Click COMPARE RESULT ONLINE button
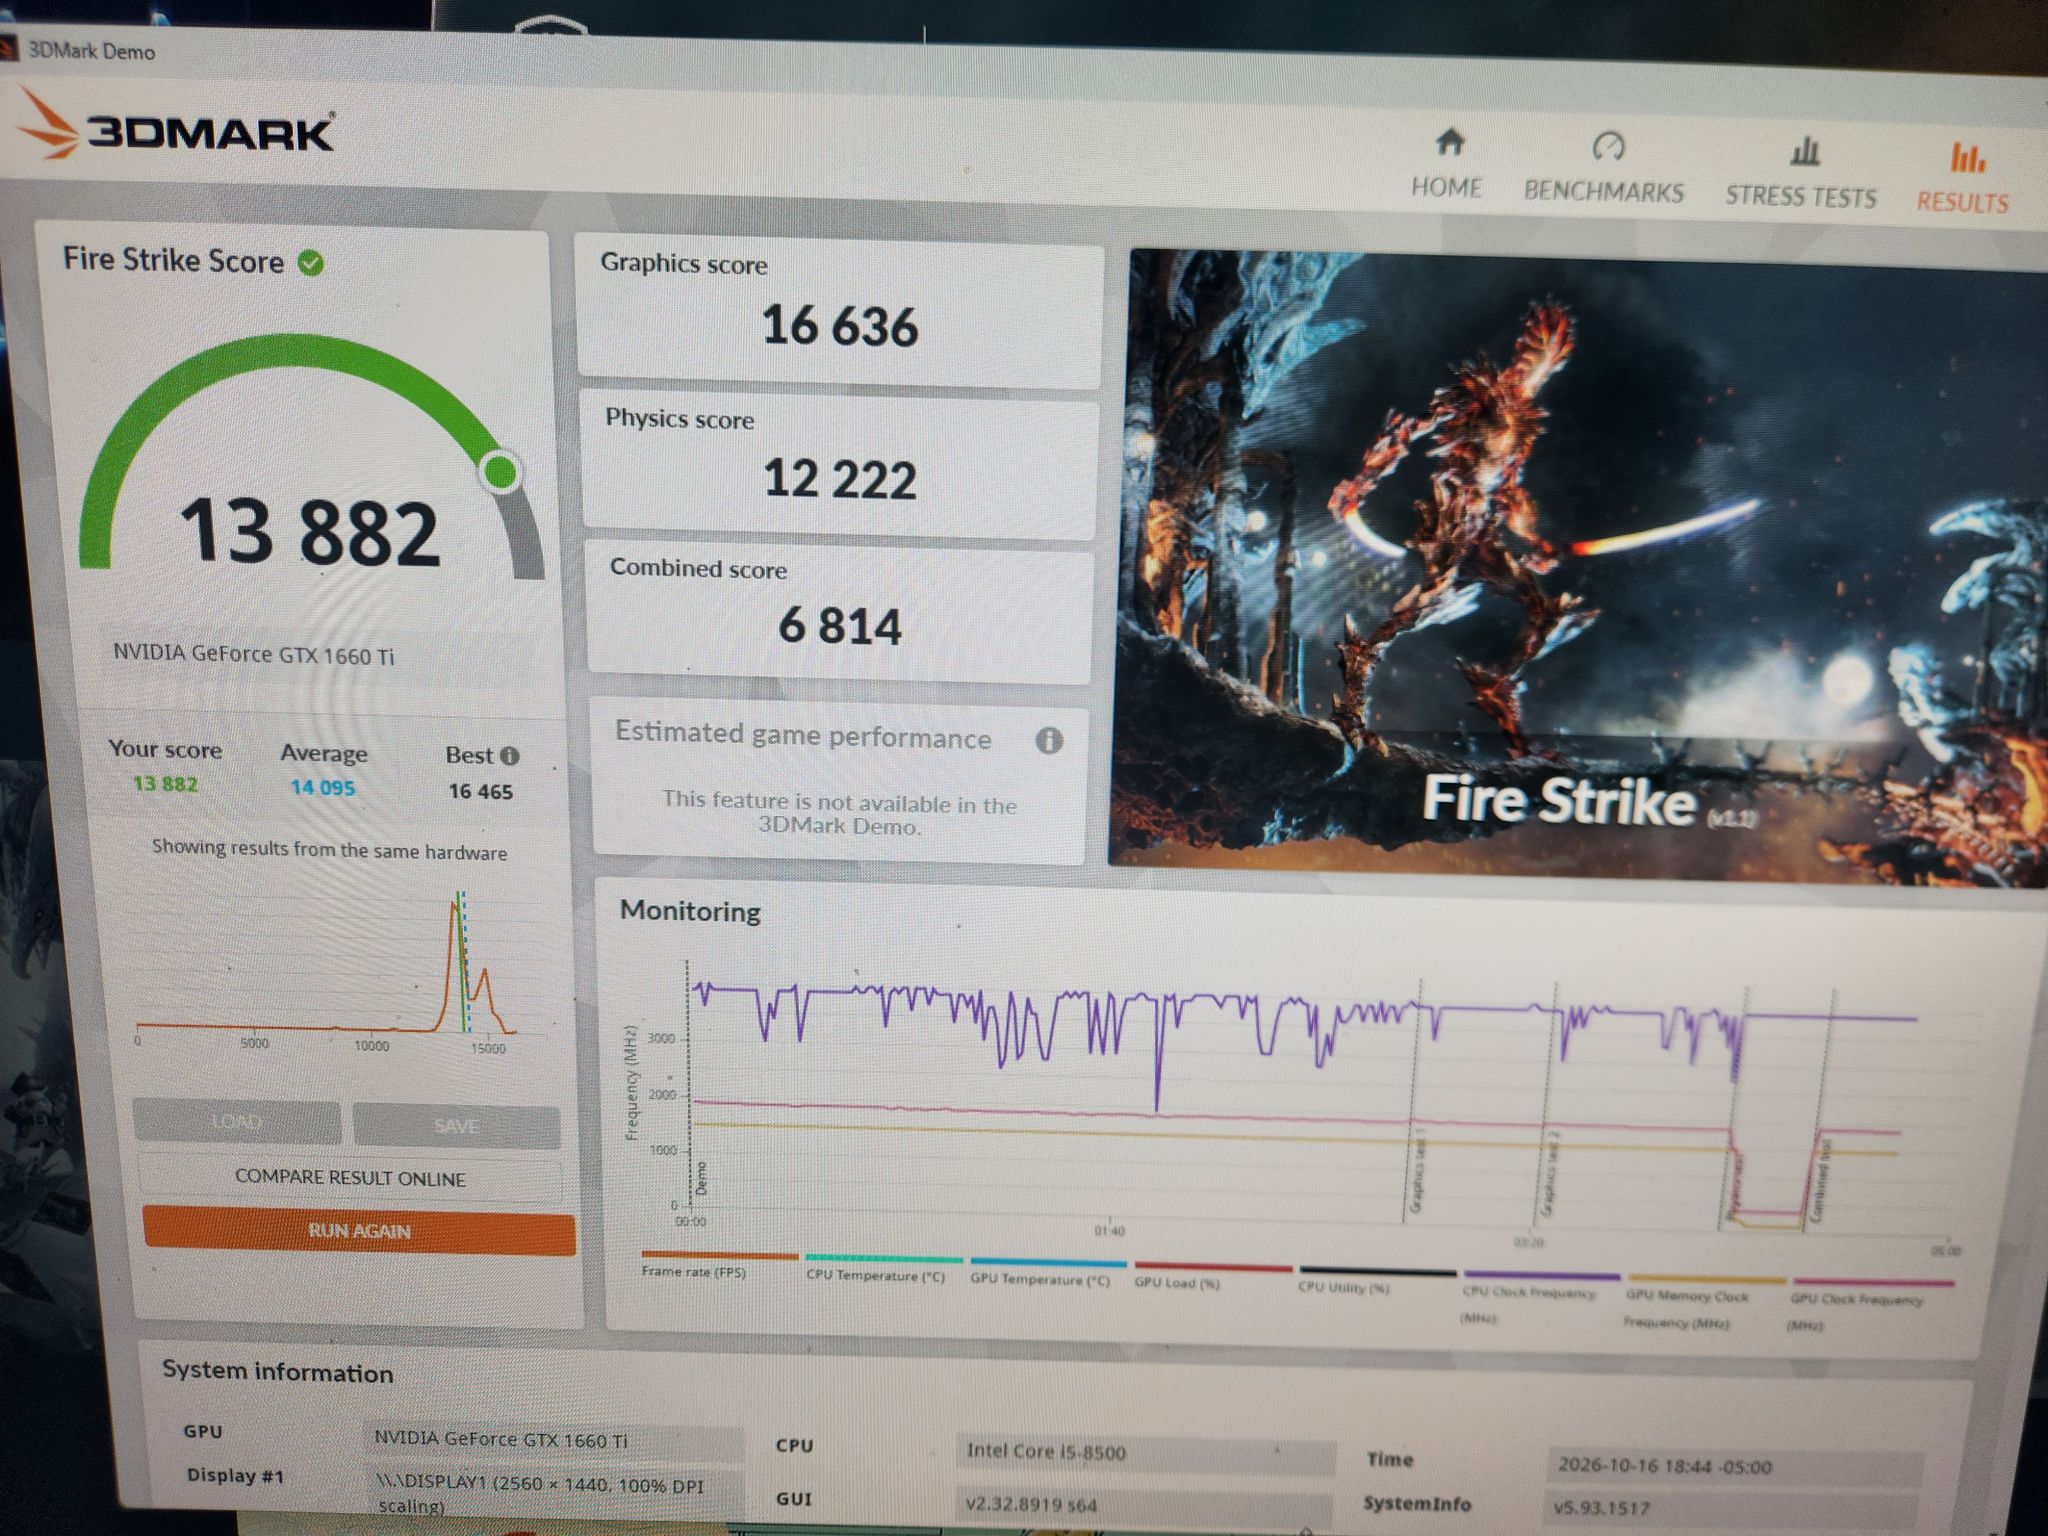 (x=349, y=1178)
